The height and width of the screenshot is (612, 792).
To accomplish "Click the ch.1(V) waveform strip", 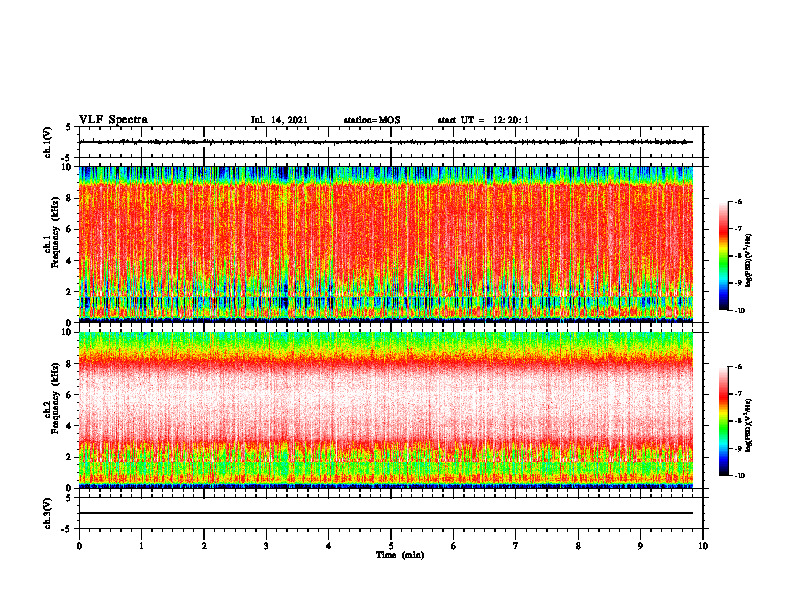I will [391, 142].
